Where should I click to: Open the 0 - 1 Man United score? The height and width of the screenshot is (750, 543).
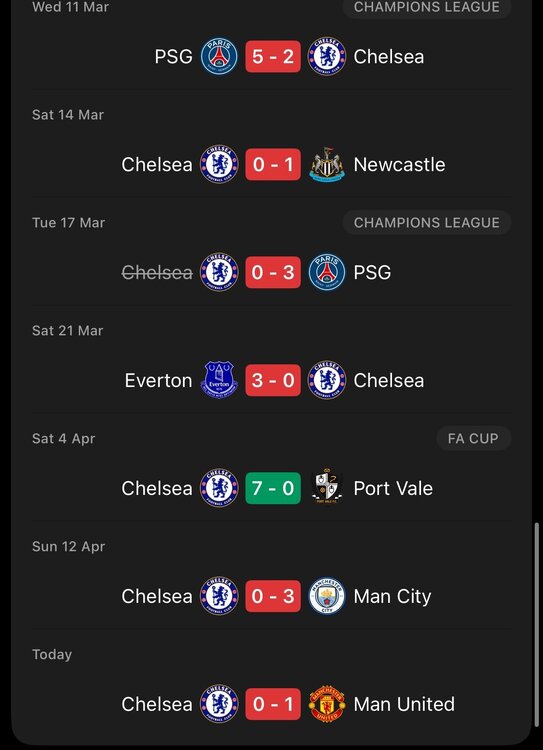click(x=273, y=704)
